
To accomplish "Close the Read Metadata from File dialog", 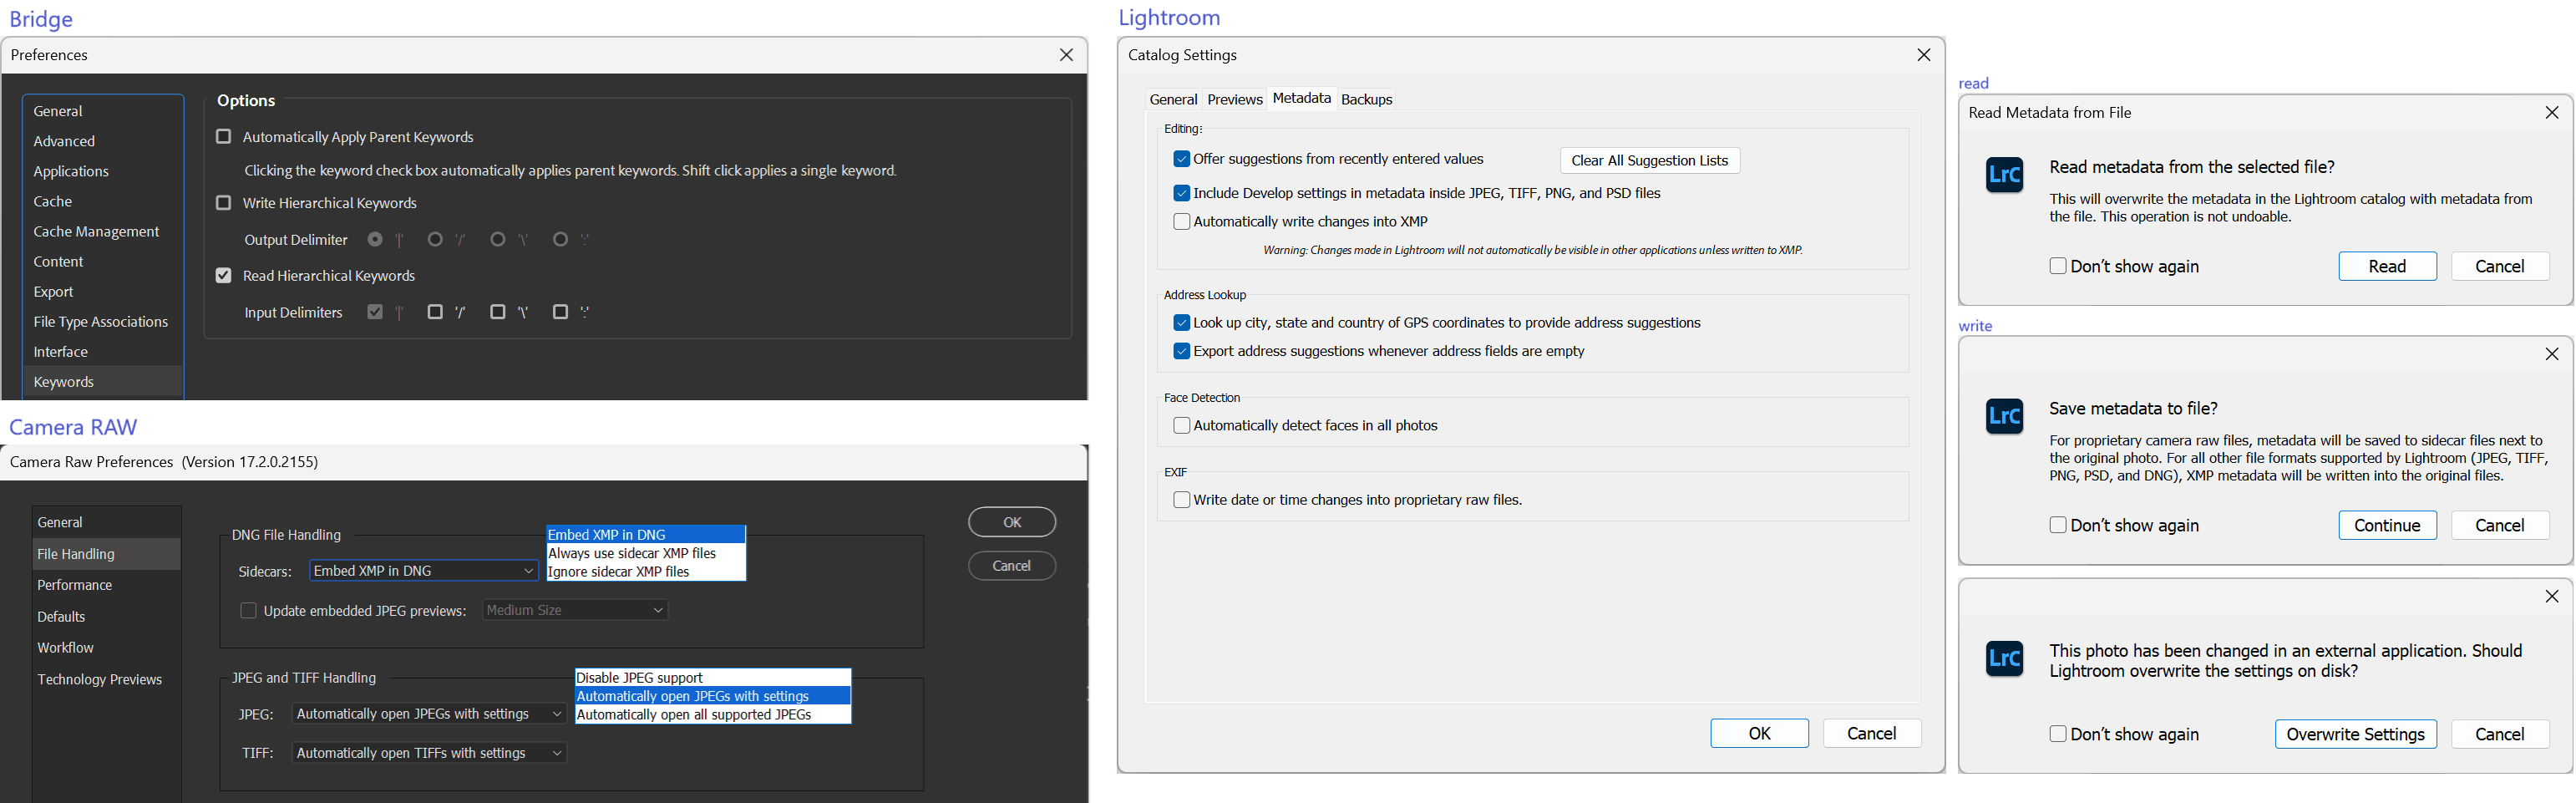I will coord(2551,112).
